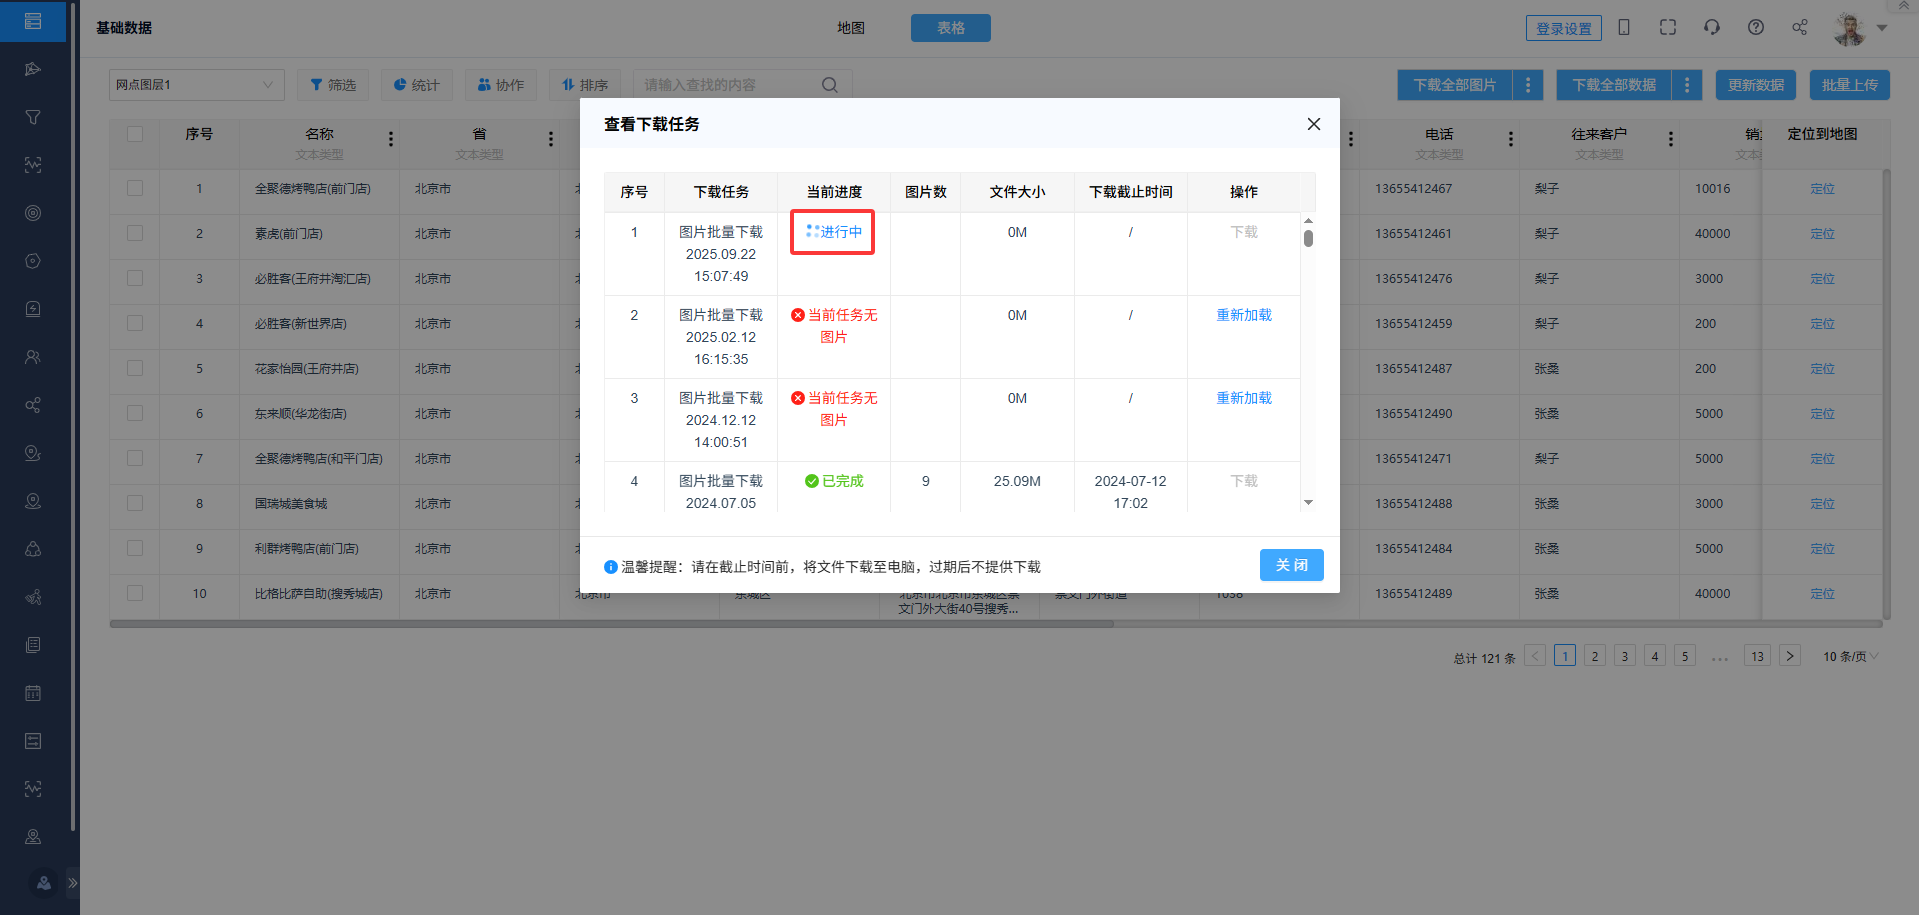Screen dimensions: 1919x915
Task: Click the share icon in top bar
Action: coord(1799,27)
